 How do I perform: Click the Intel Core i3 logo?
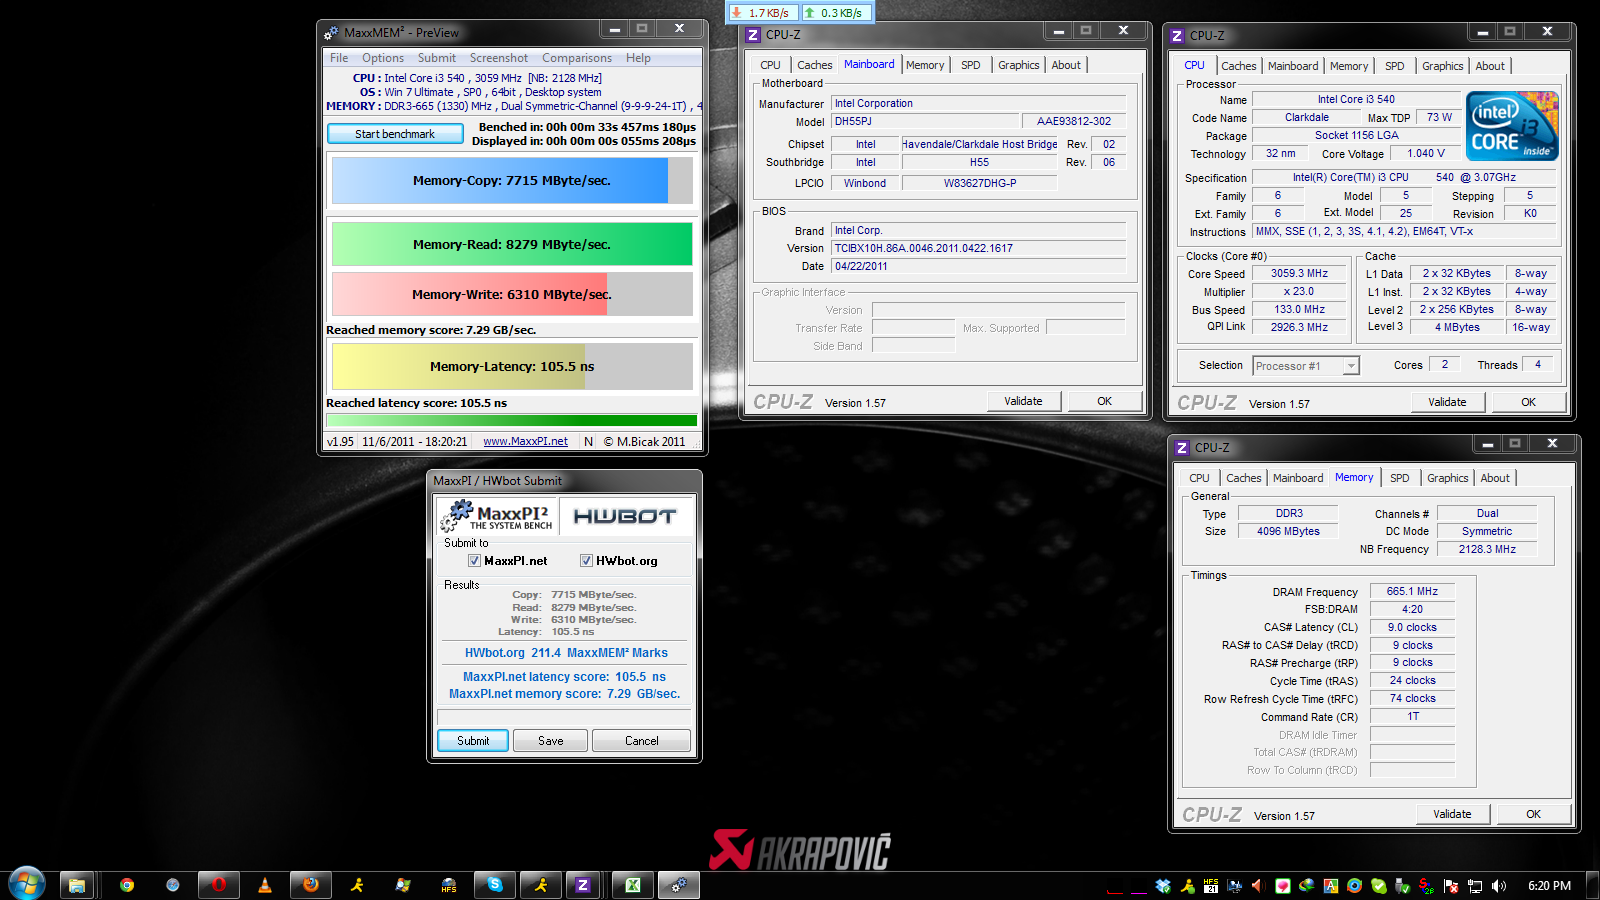[x=1512, y=126]
